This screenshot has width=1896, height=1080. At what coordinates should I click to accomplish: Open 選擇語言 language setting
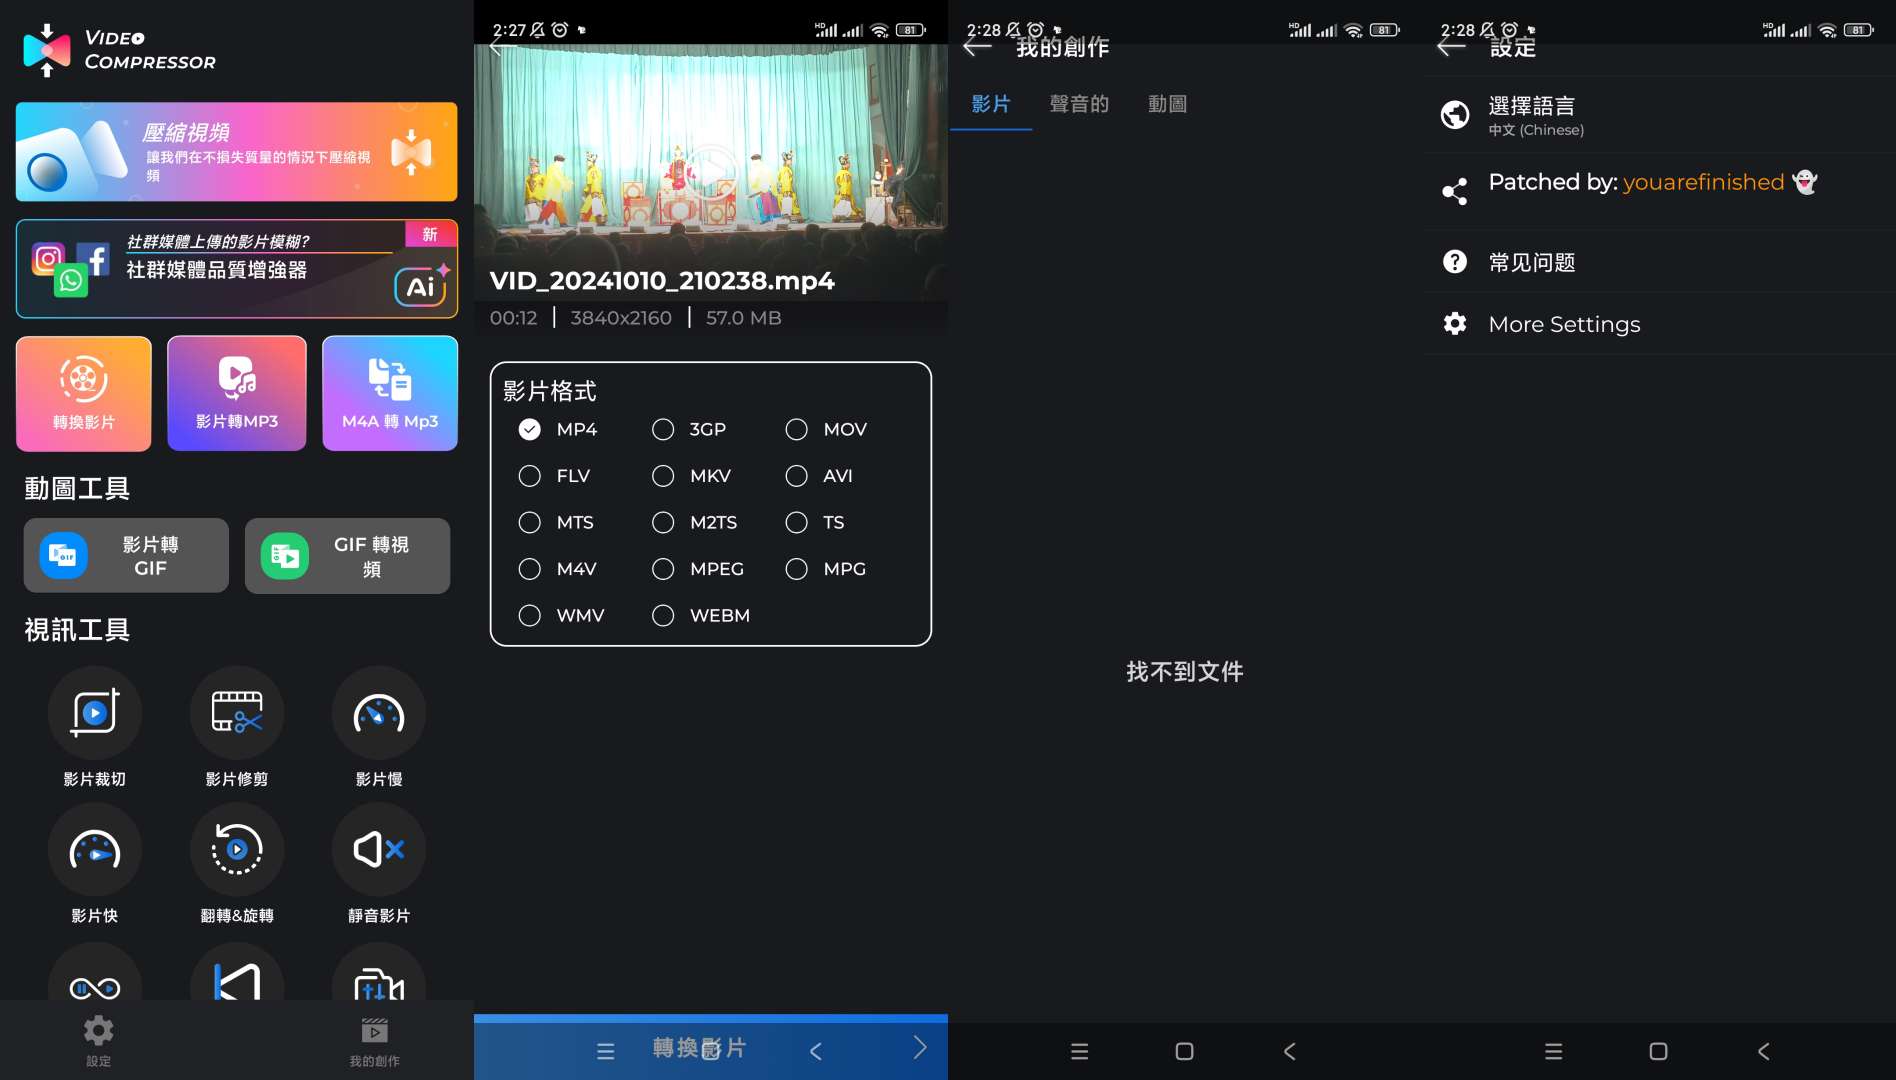click(x=1659, y=115)
